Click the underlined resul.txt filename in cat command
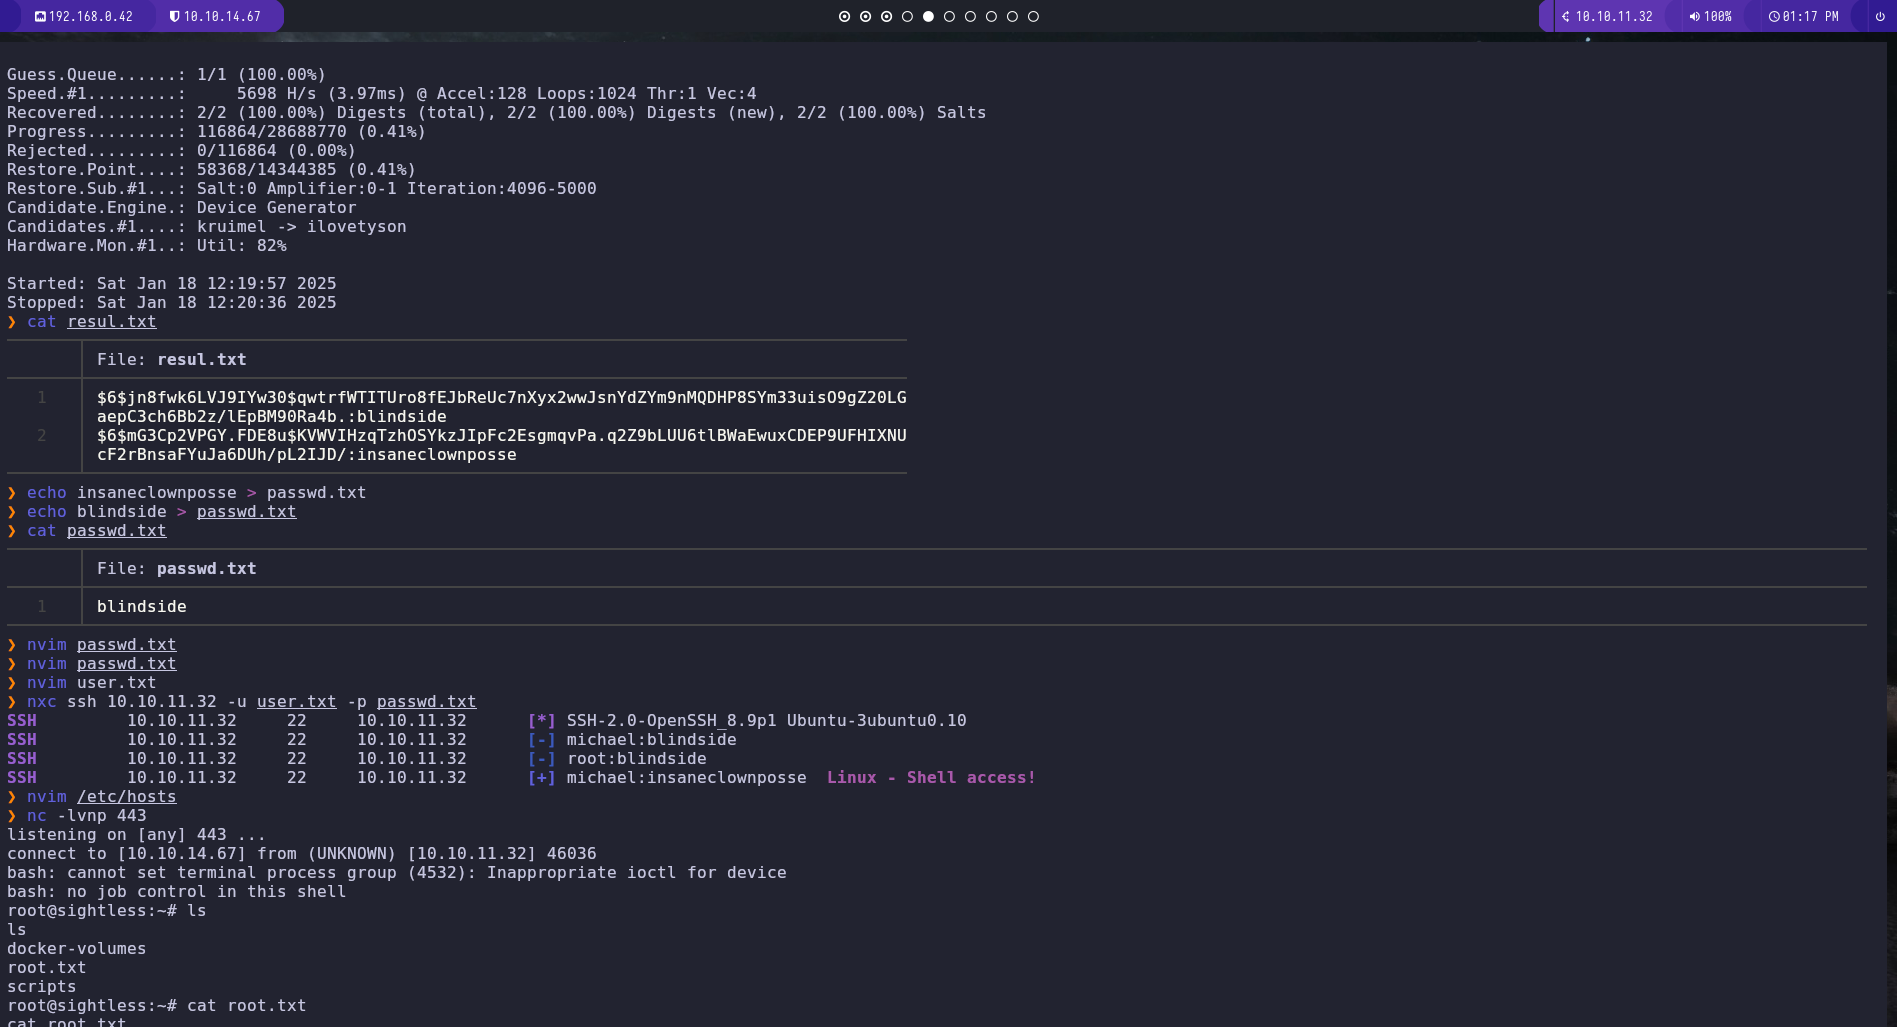This screenshot has width=1897, height=1027. (x=112, y=322)
